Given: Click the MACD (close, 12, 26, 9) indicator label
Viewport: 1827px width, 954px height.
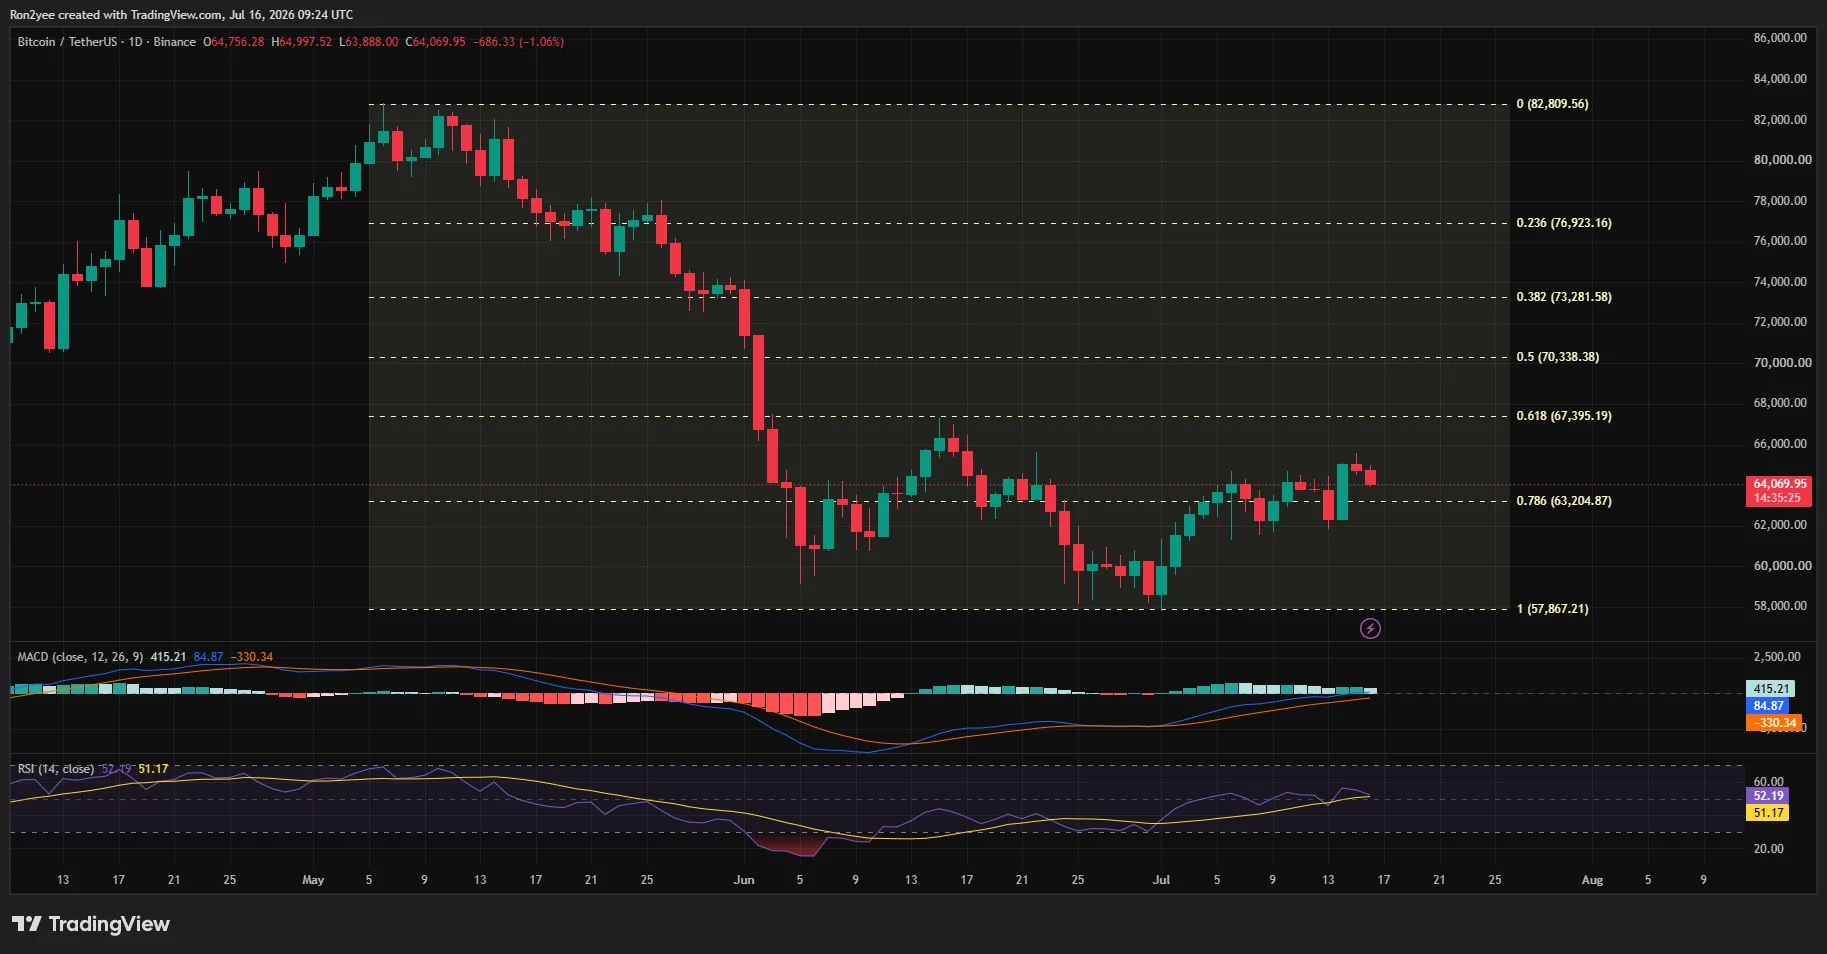Looking at the screenshot, I should (80, 657).
